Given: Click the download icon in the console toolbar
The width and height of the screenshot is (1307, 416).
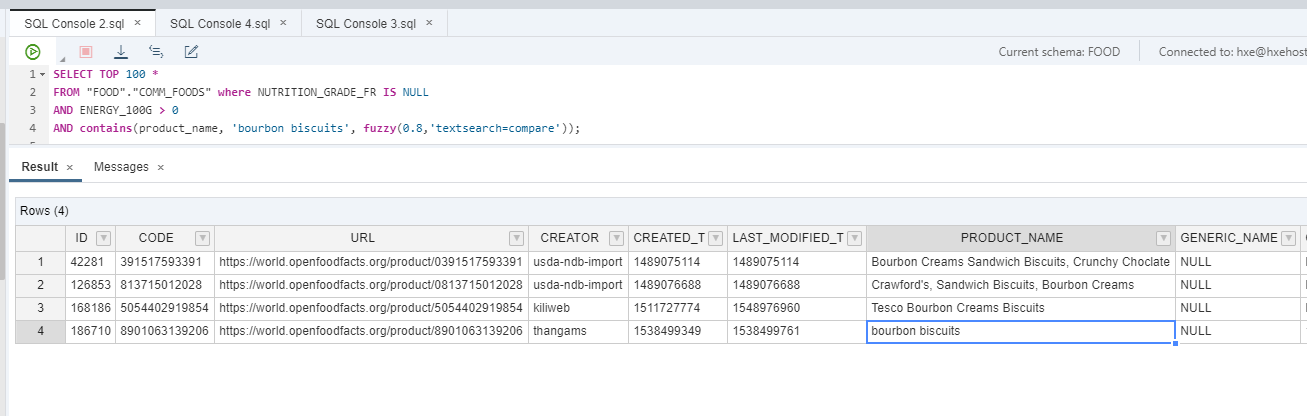Looking at the screenshot, I should click(x=121, y=51).
